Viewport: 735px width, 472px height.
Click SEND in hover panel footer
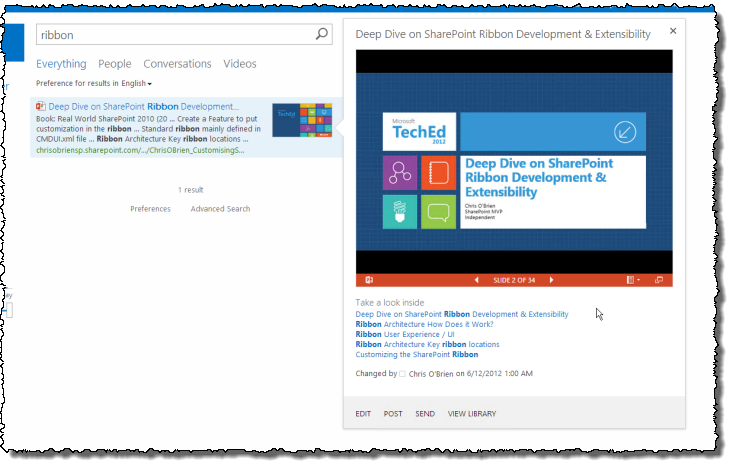tap(425, 414)
